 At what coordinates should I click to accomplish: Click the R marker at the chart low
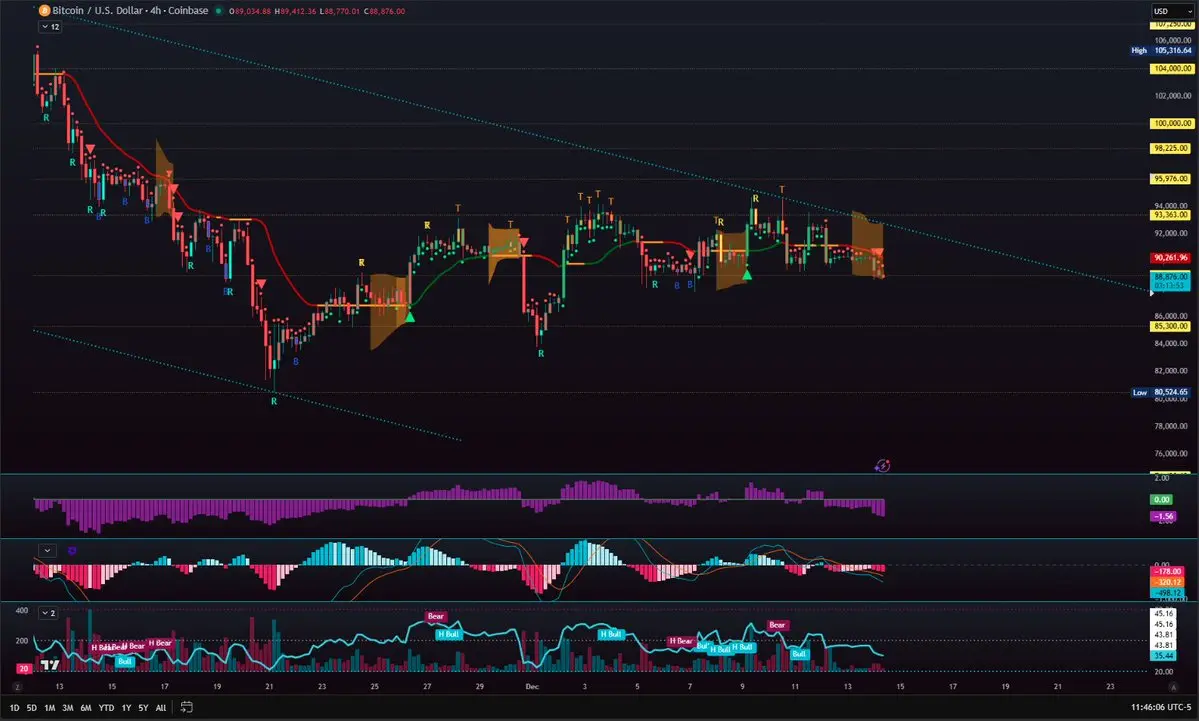pos(274,401)
